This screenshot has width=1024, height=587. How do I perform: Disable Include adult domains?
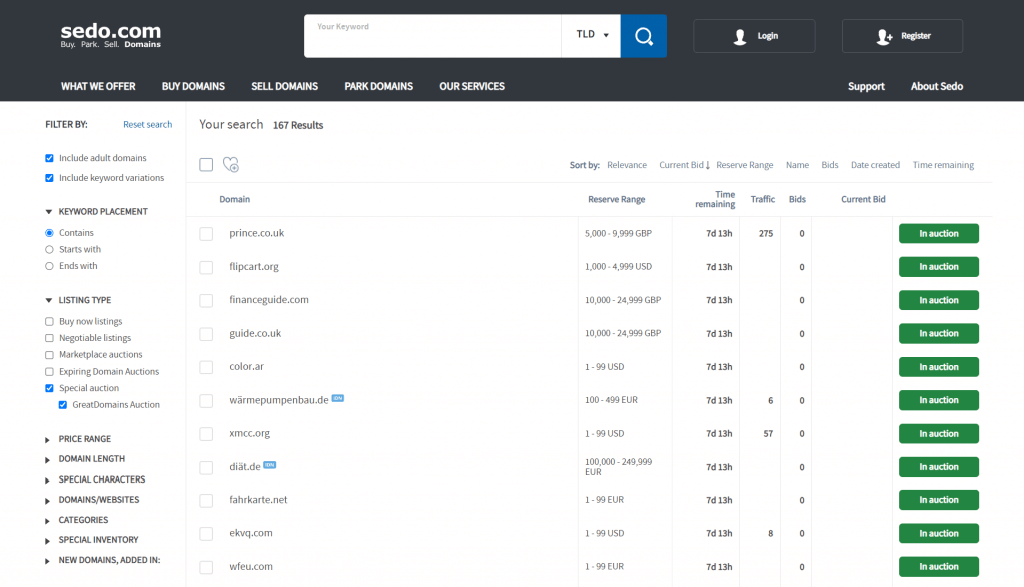coord(49,157)
